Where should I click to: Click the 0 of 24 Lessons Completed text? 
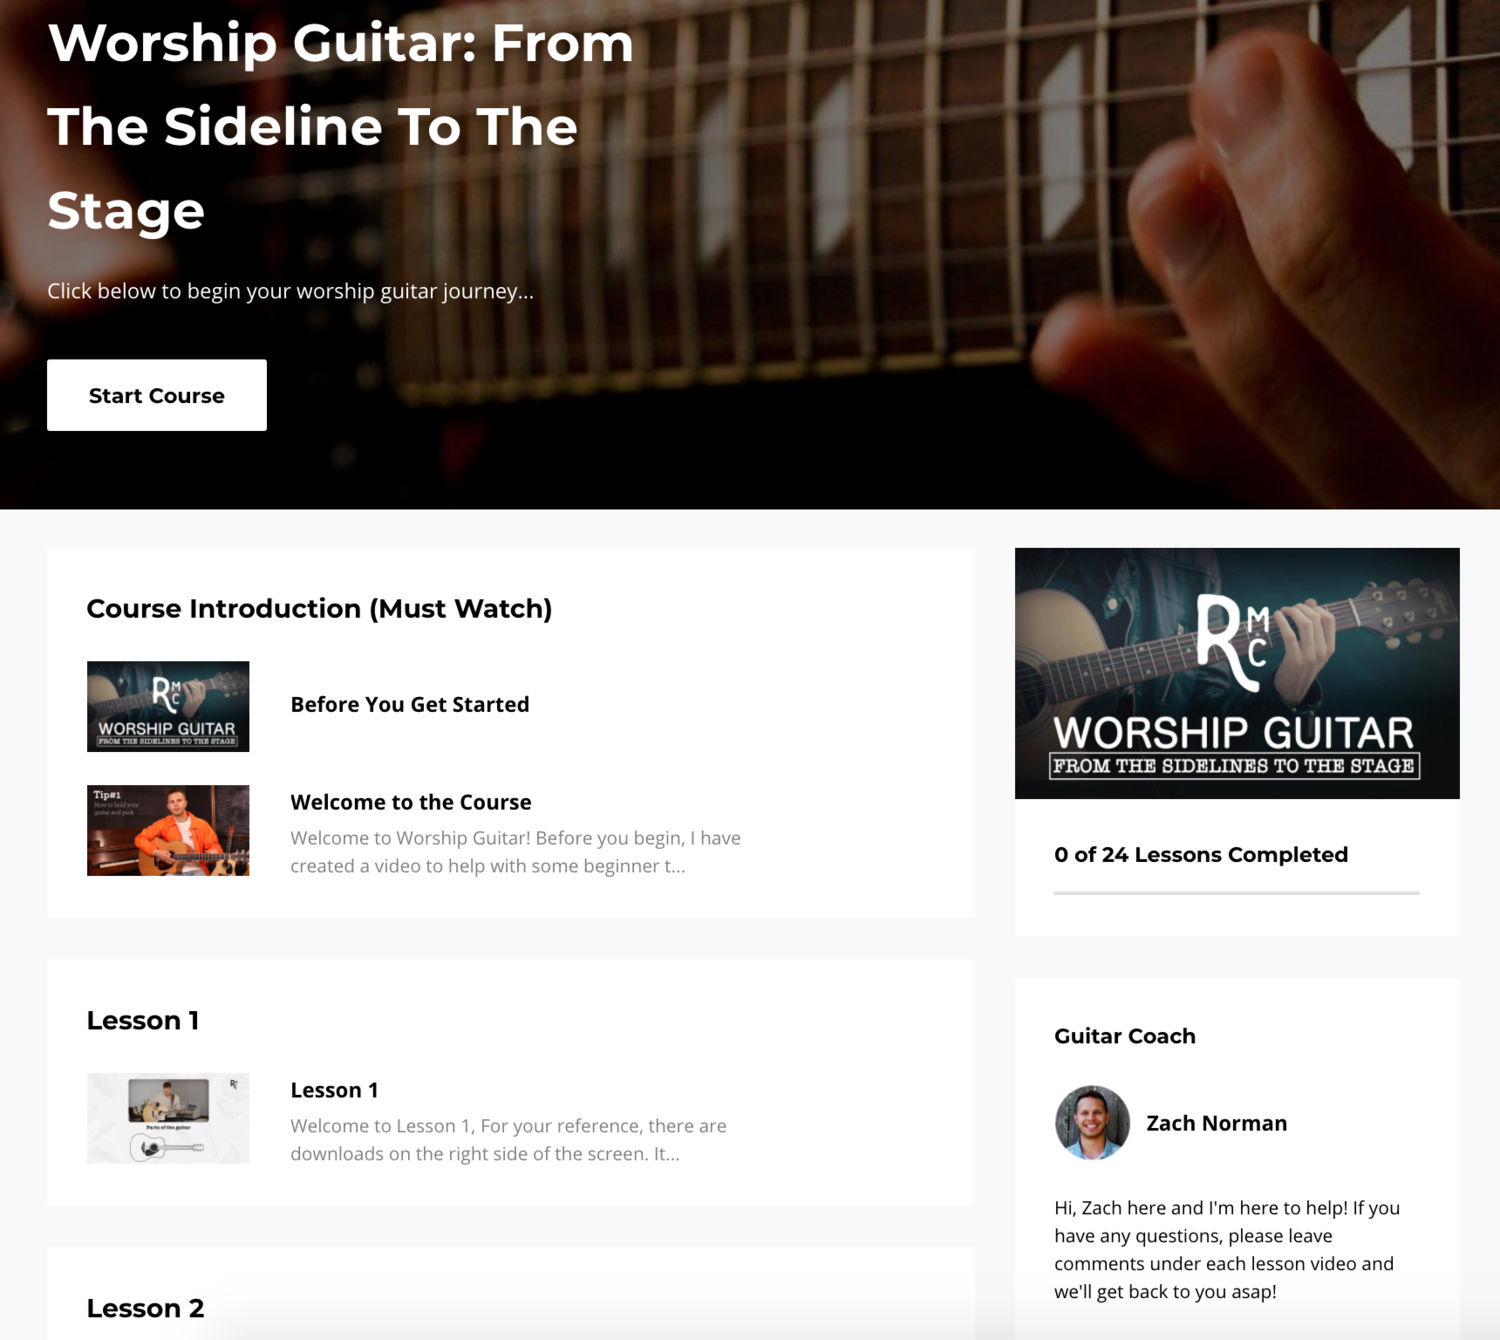pos(1201,855)
